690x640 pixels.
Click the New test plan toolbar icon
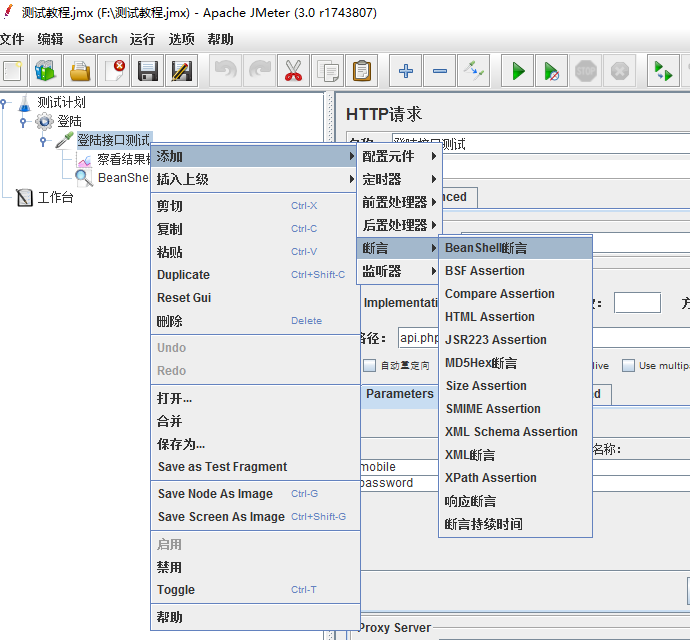tap(12, 70)
